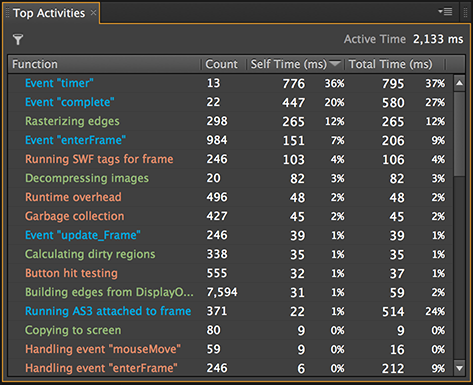Viewport: 473px width, 385px height.
Task: Open the panel options menu icon
Action: click(x=445, y=12)
